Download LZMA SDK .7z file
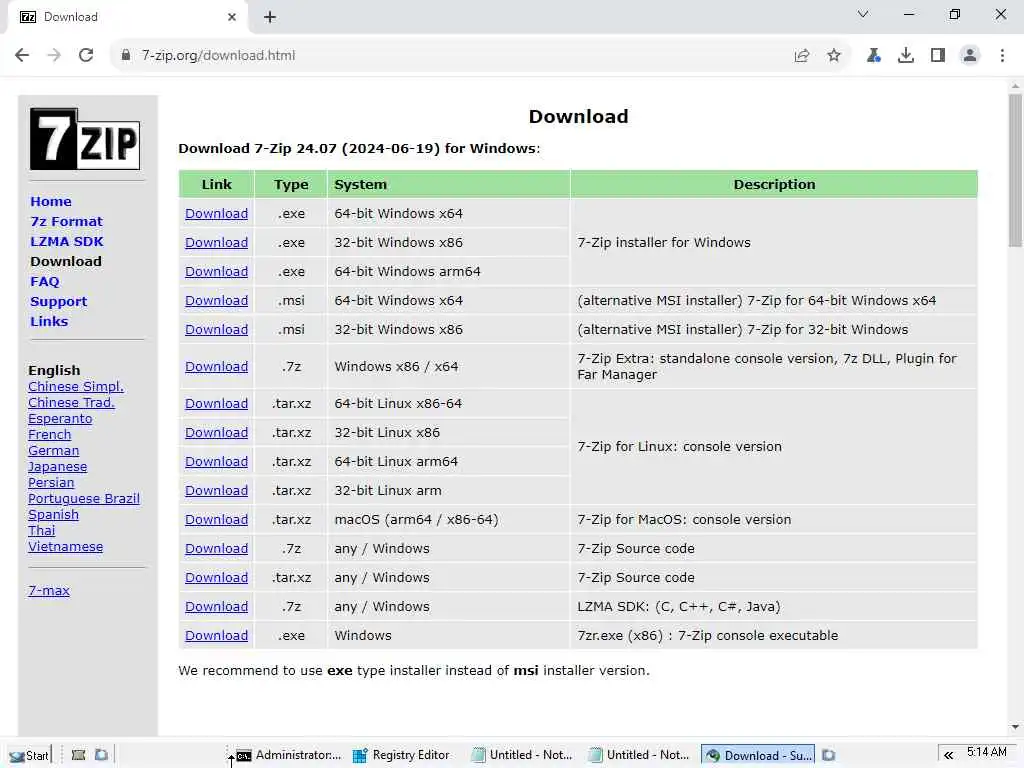This screenshot has width=1024, height=768. point(216,607)
